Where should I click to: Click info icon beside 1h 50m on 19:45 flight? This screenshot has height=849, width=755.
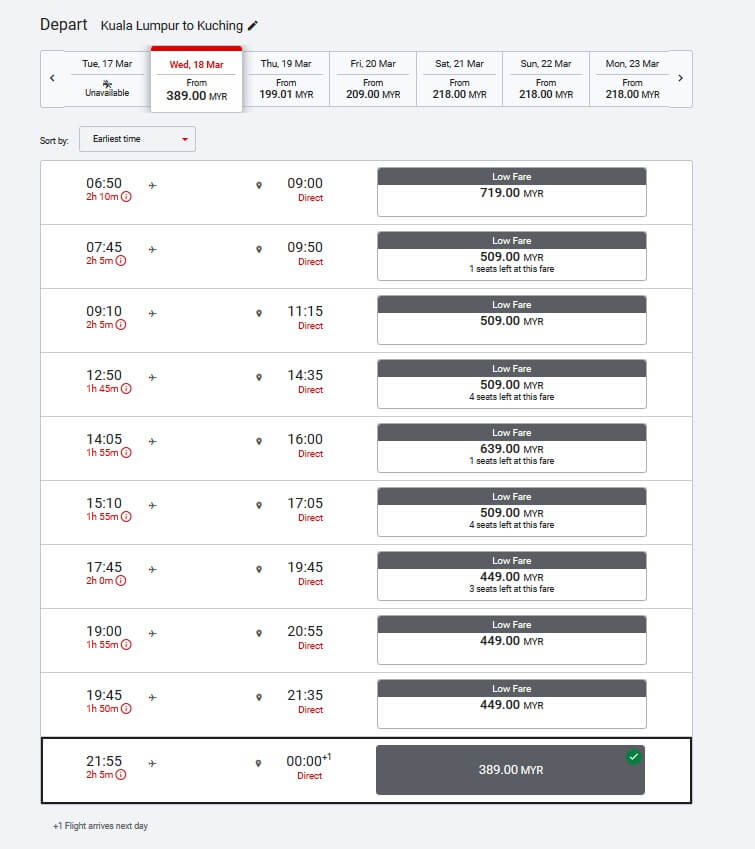point(126,708)
